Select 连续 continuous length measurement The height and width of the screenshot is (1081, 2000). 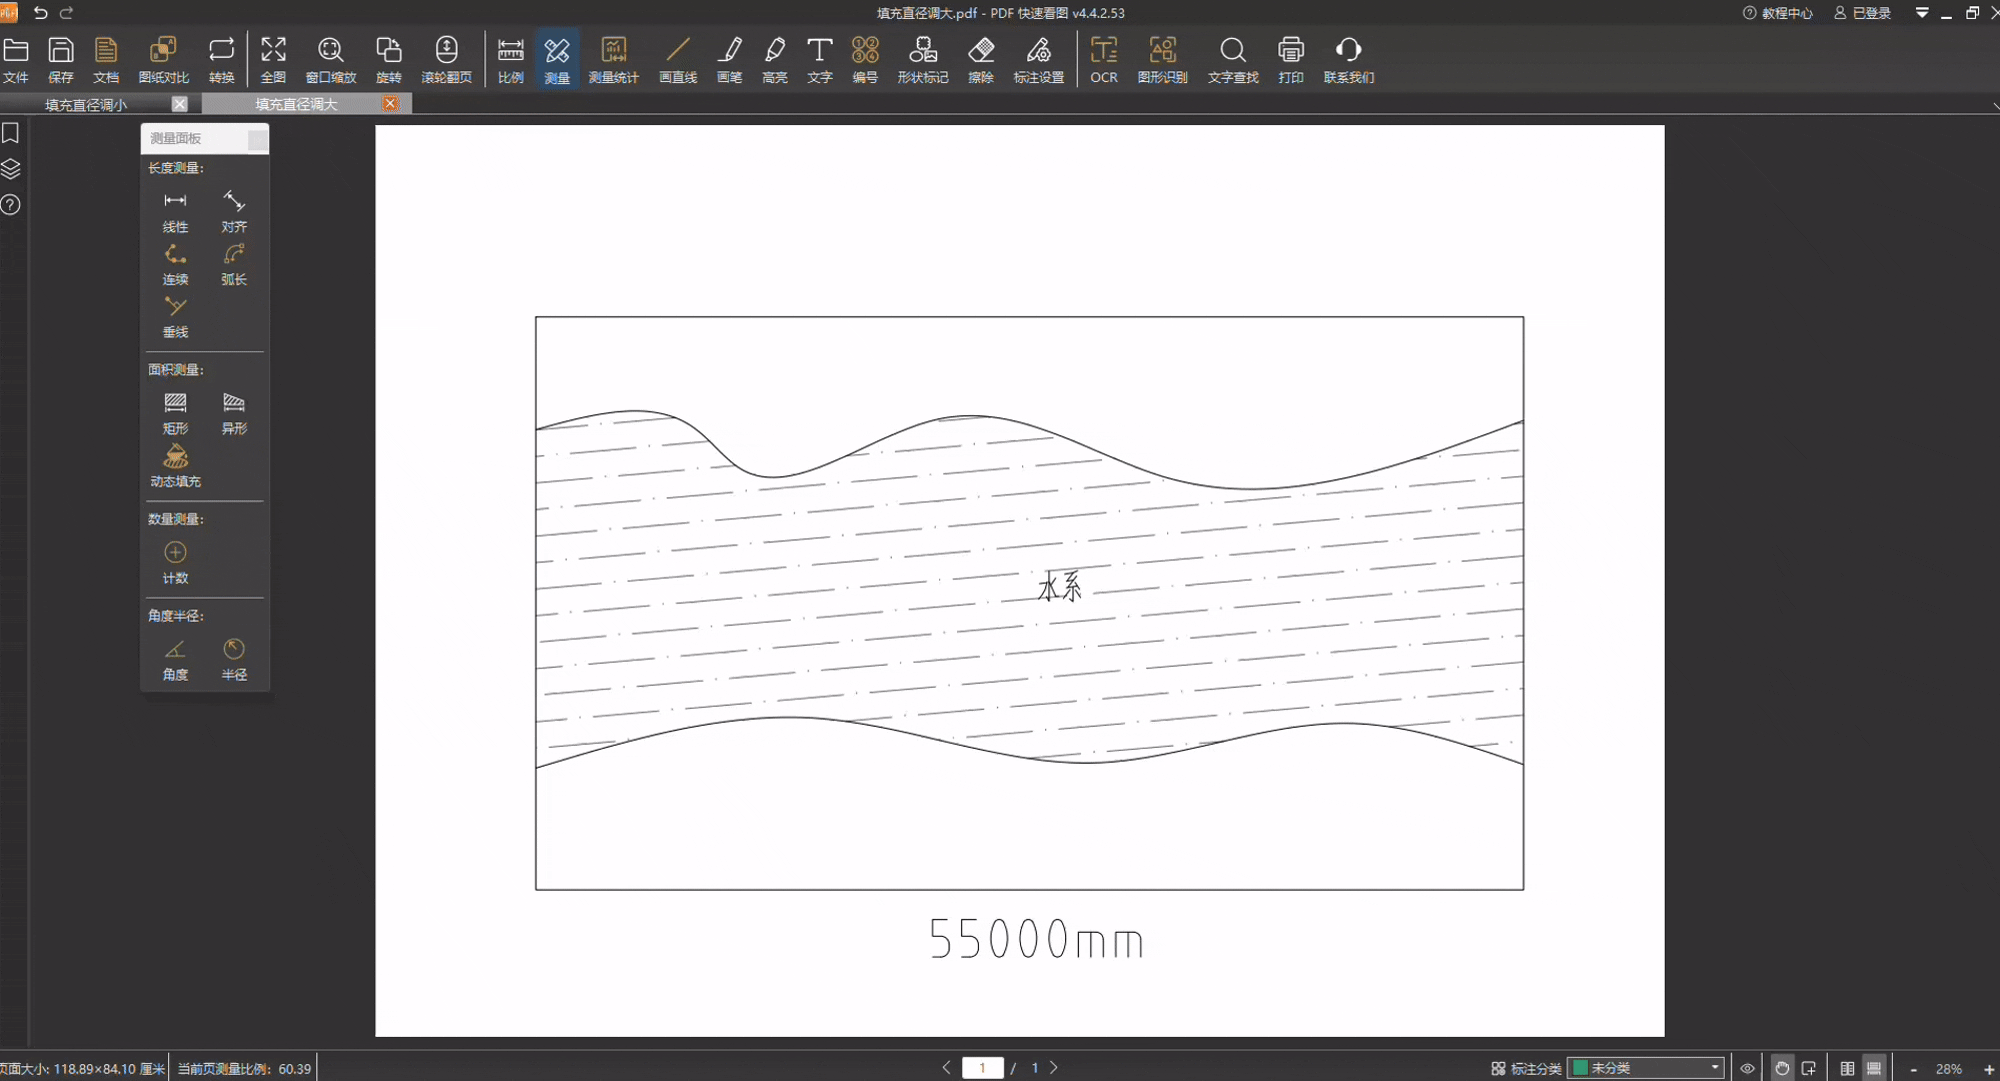tap(175, 265)
